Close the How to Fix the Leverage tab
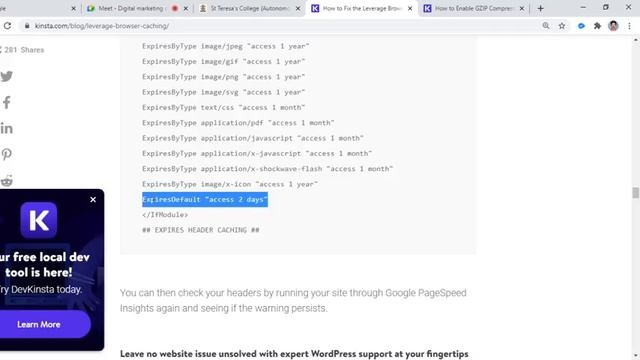The height and width of the screenshot is (360, 640). (410, 8)
